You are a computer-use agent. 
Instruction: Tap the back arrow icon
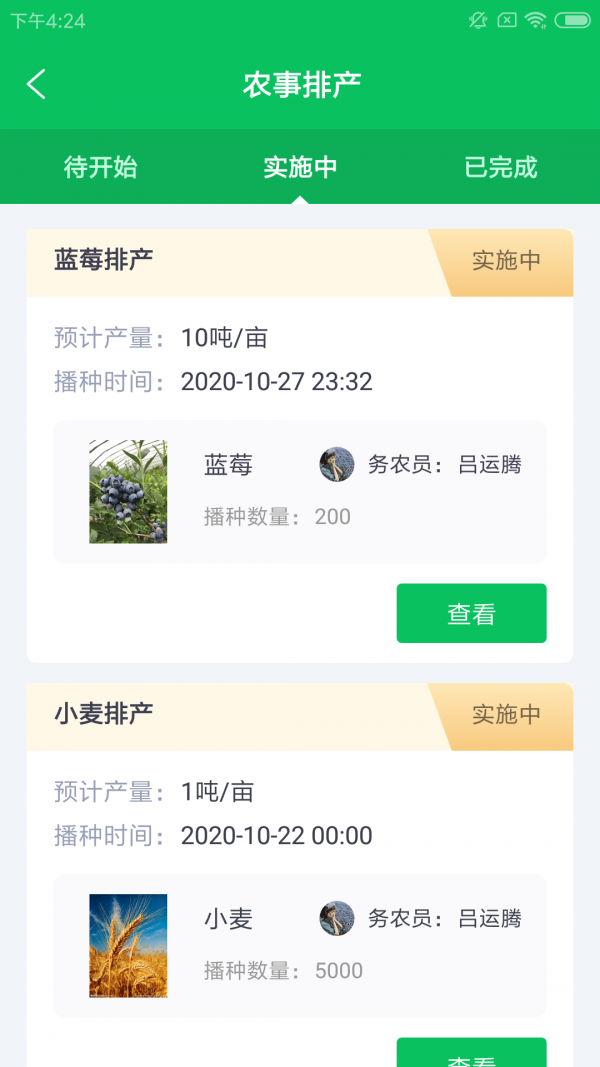tap(37, 84)
